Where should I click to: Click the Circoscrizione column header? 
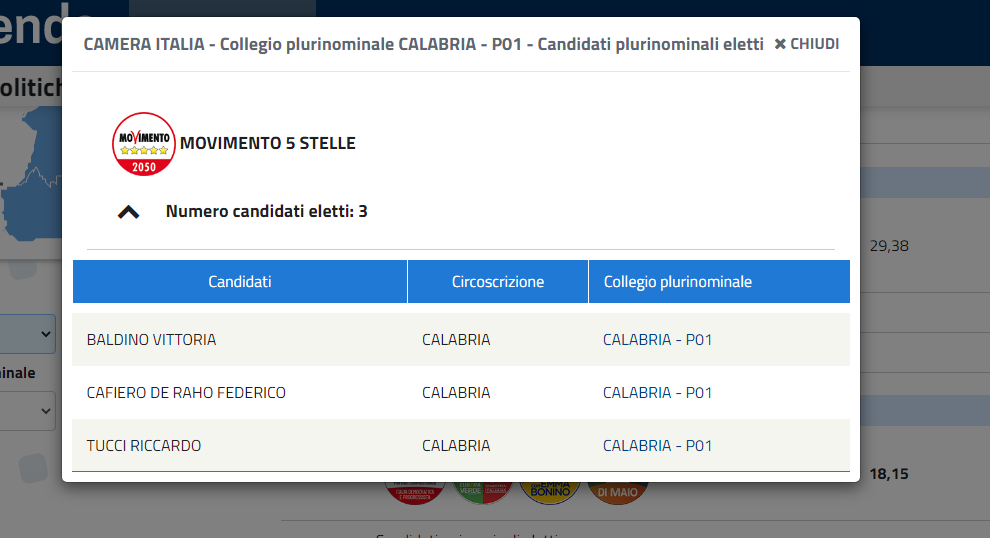coord(498,282)
